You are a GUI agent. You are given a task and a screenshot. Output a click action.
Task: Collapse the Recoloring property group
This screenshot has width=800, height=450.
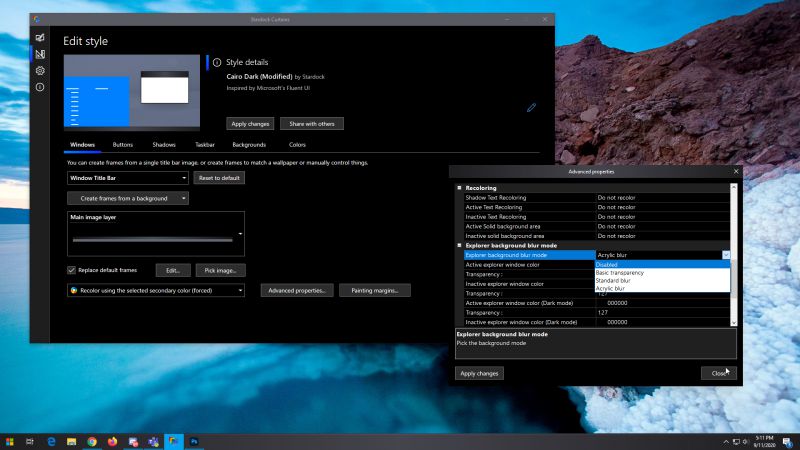point(460,188)
